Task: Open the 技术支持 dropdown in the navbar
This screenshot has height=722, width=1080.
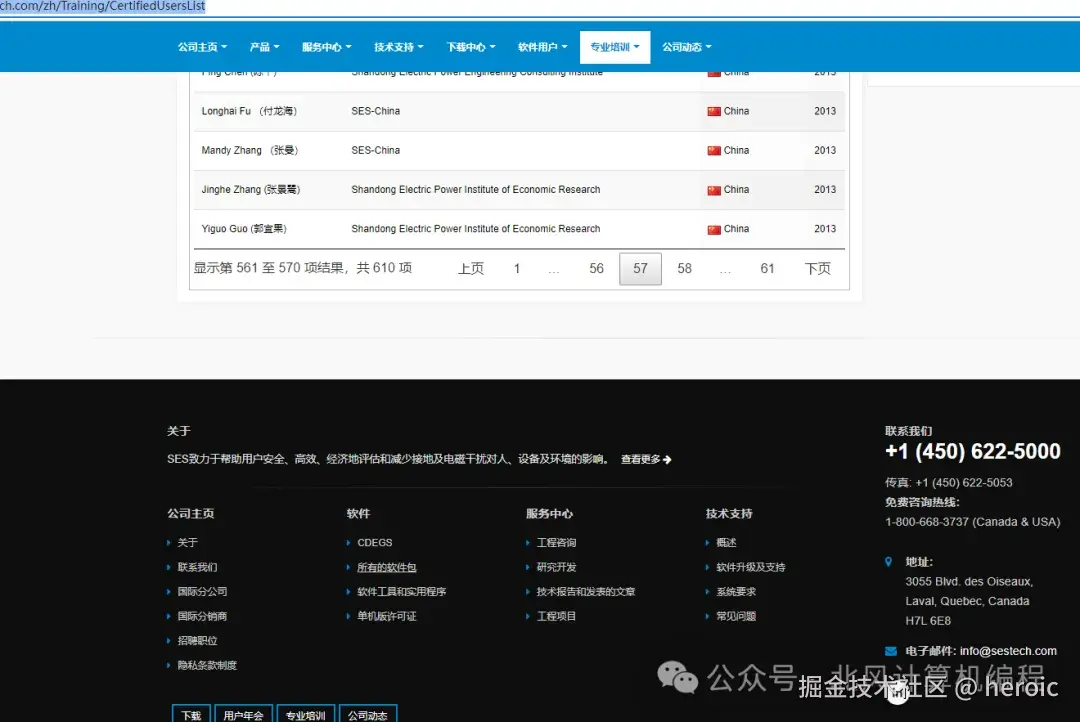Action: (x=398, y=47)
